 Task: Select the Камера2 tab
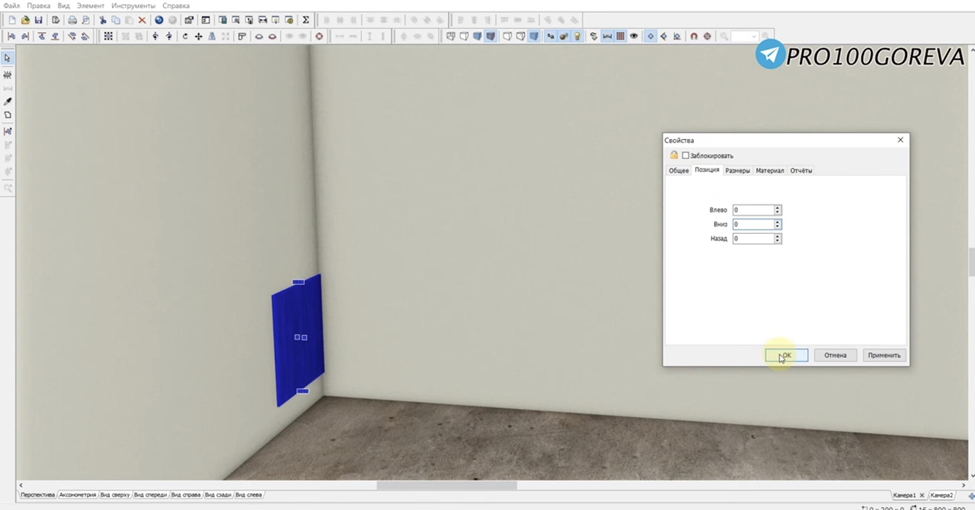pos(942,495)
